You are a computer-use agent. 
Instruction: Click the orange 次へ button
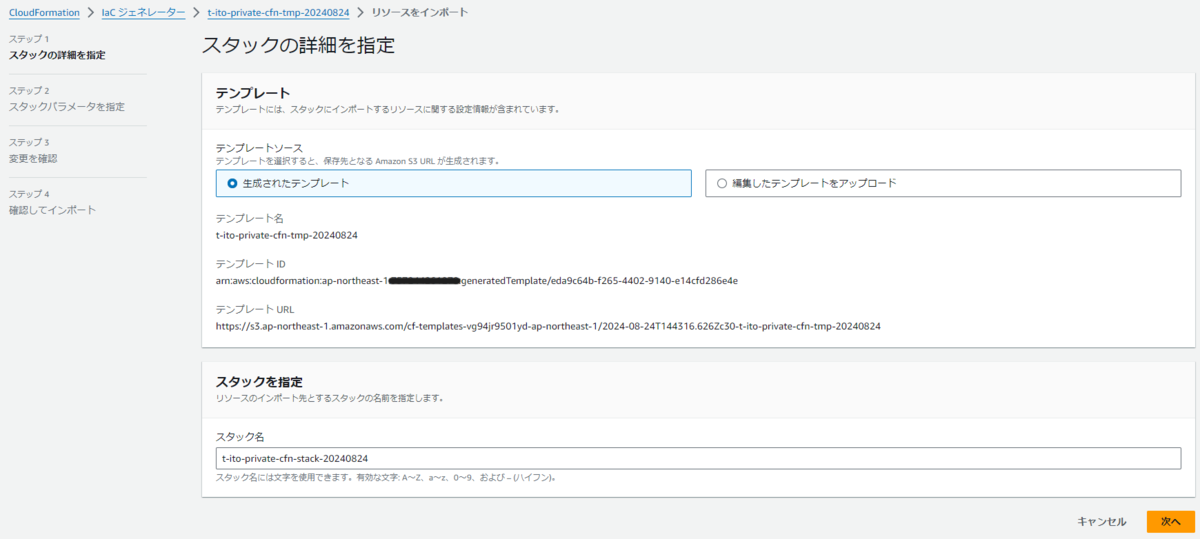pyautogui.click(x=1171, y=521)
